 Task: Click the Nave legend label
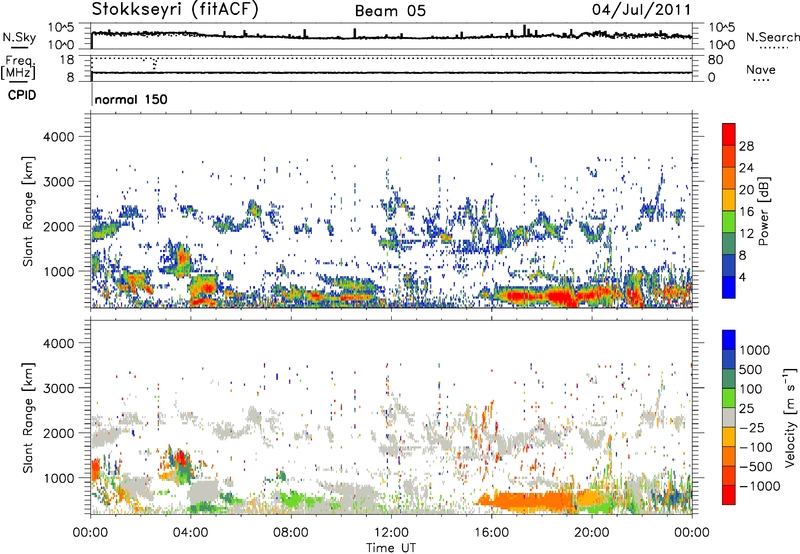761,69
